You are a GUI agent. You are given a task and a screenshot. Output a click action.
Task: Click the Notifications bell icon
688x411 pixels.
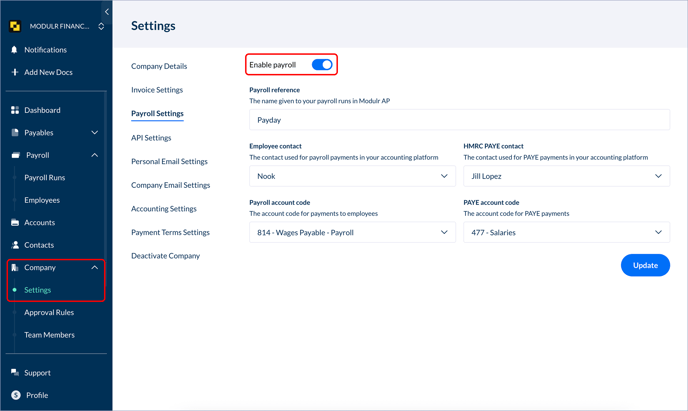[15, 50]
